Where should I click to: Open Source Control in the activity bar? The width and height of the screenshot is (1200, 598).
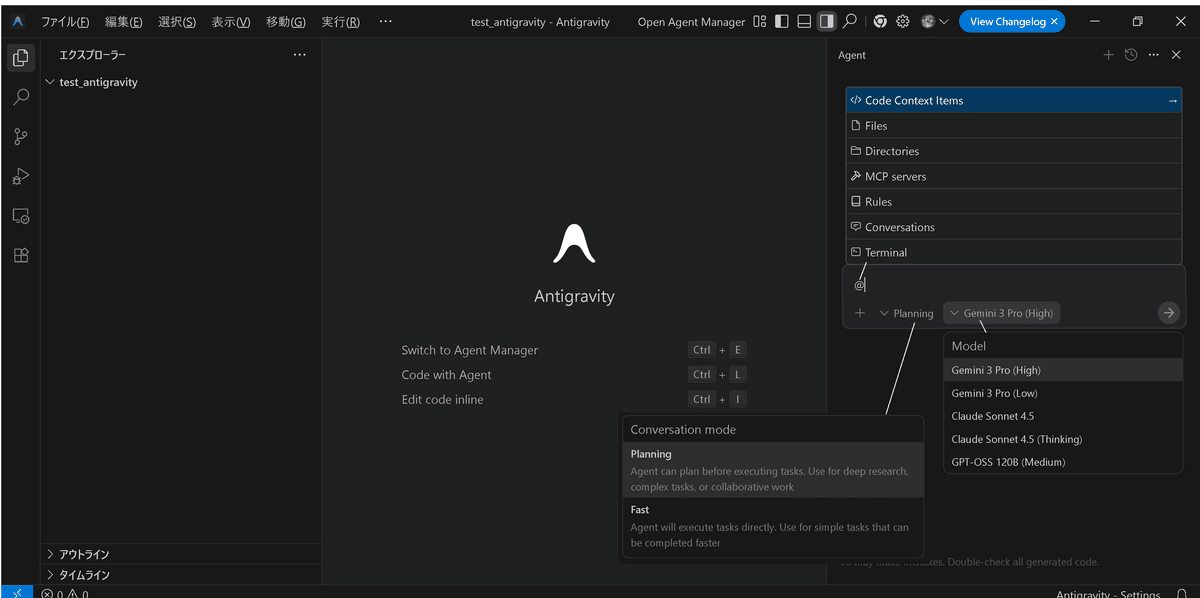click(21, 136)
